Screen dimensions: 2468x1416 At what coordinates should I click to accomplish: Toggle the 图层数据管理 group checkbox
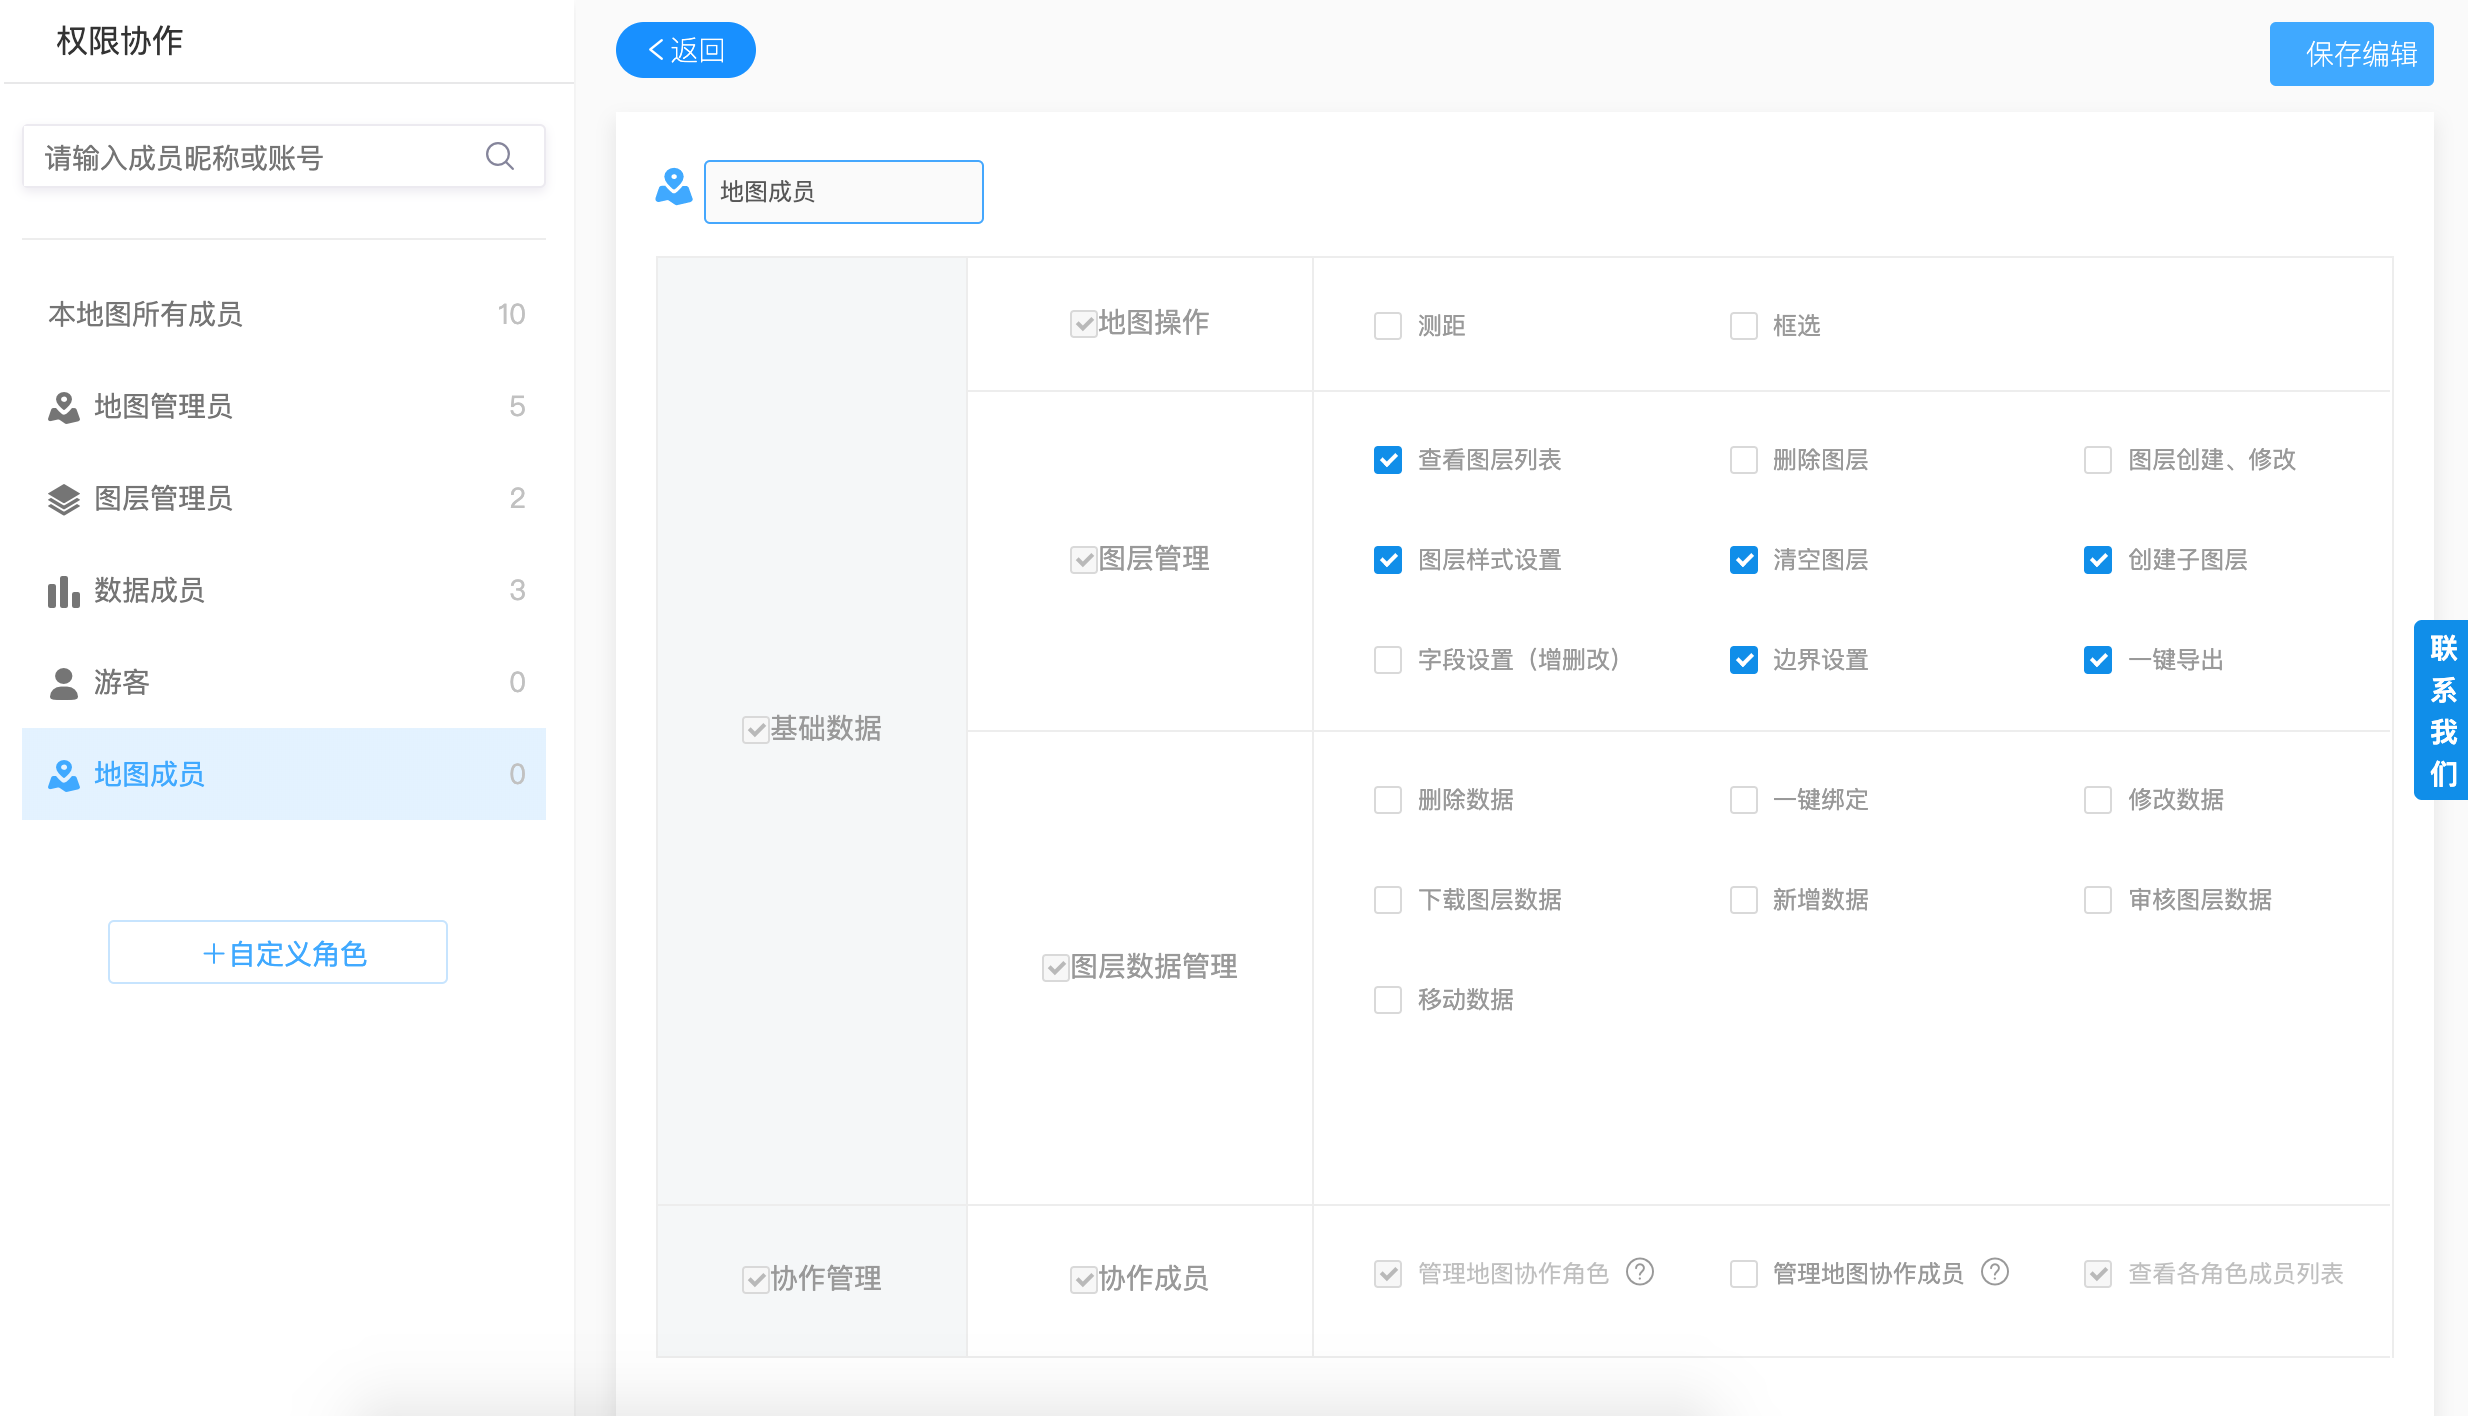(x=1056, y=968)
